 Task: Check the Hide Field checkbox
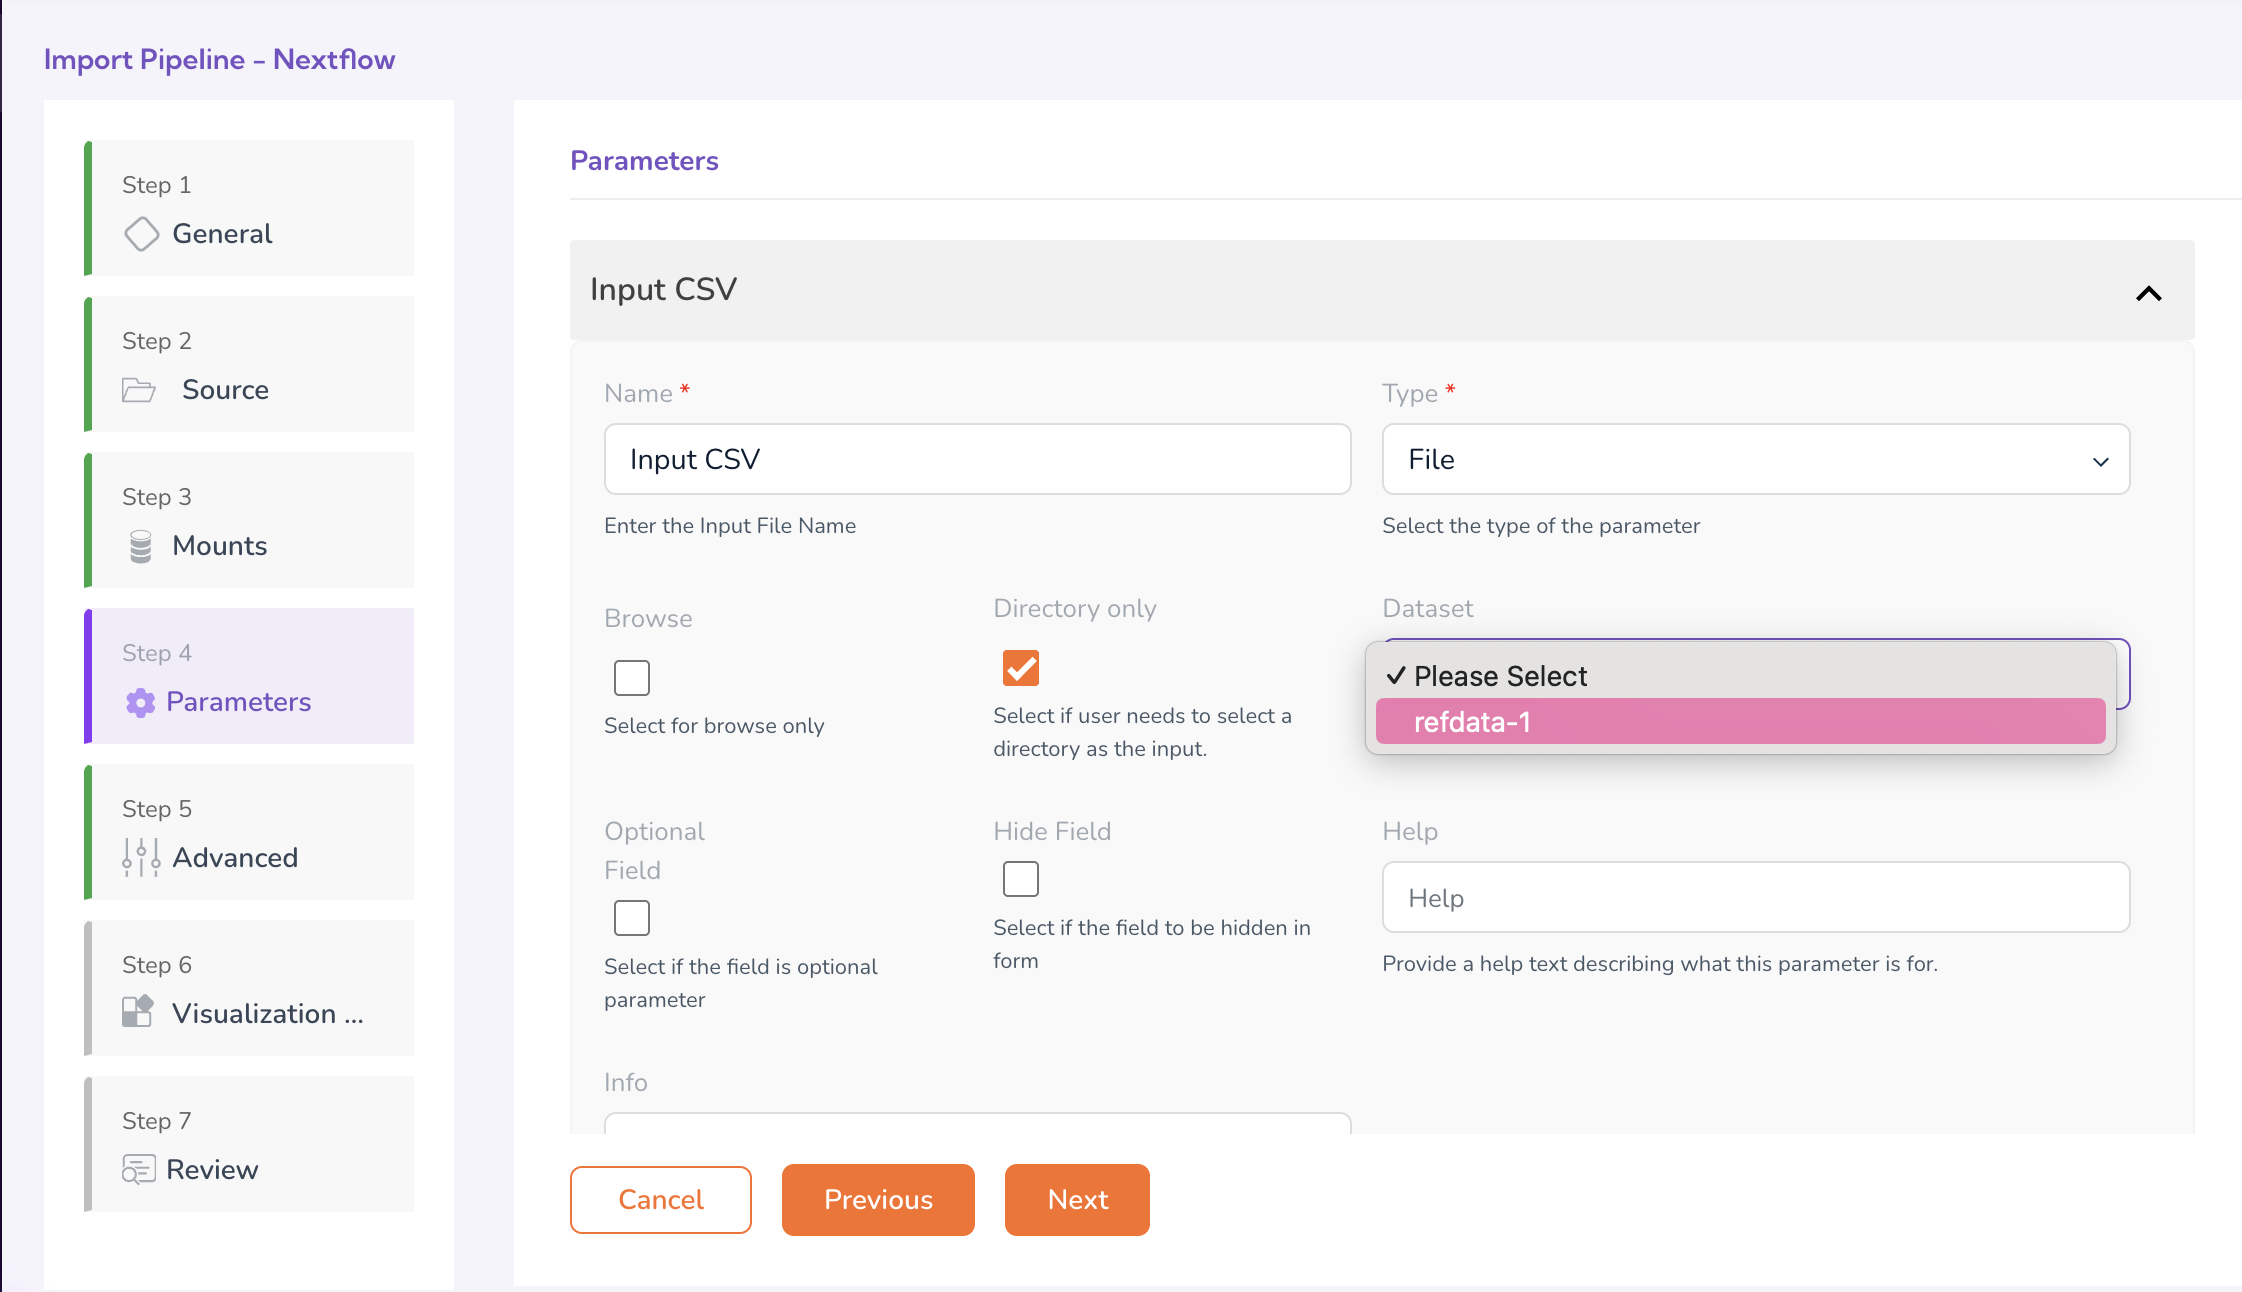(1021, 879)
